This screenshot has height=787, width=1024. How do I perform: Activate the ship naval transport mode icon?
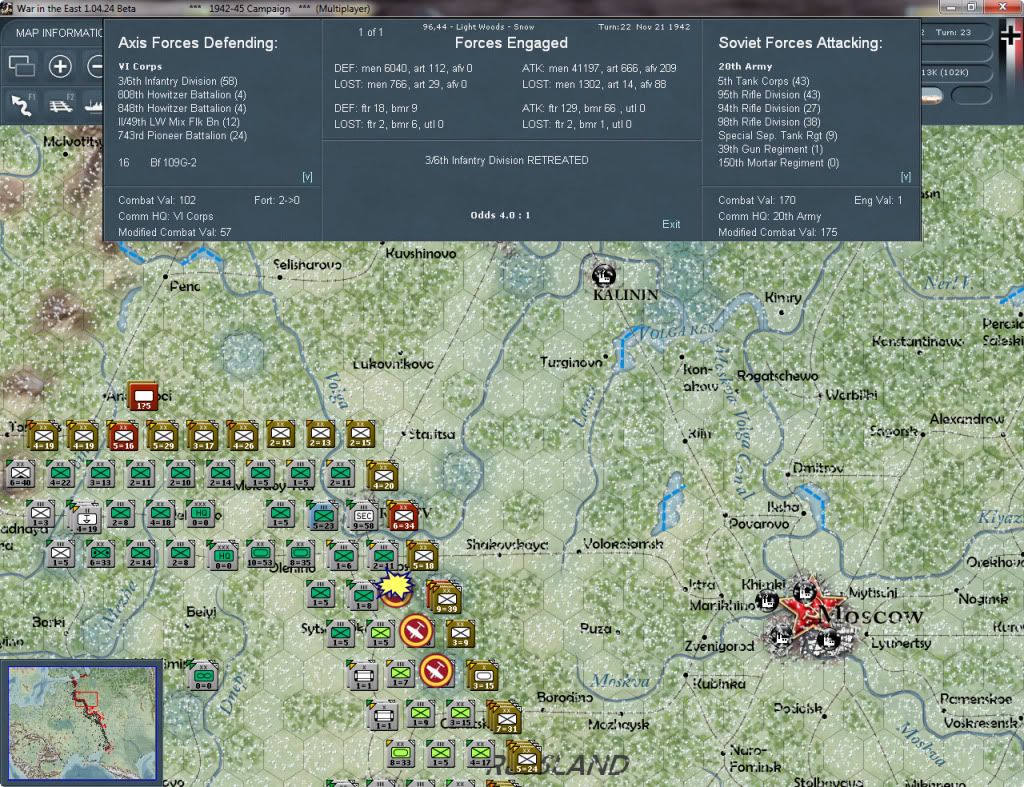pyautogui.click(x=93, y=104)
